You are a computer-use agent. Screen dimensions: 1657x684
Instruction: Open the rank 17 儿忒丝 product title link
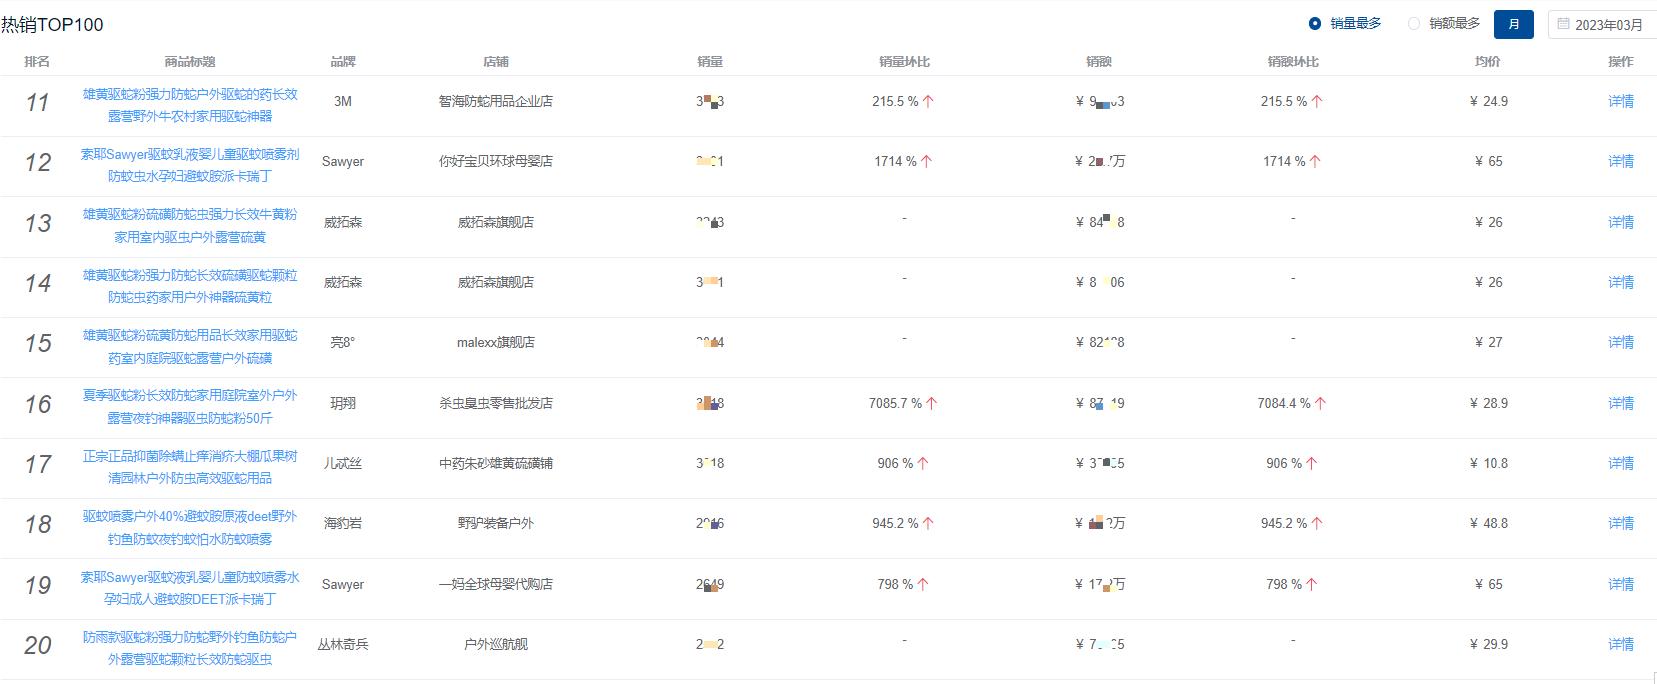click(190, 467)
